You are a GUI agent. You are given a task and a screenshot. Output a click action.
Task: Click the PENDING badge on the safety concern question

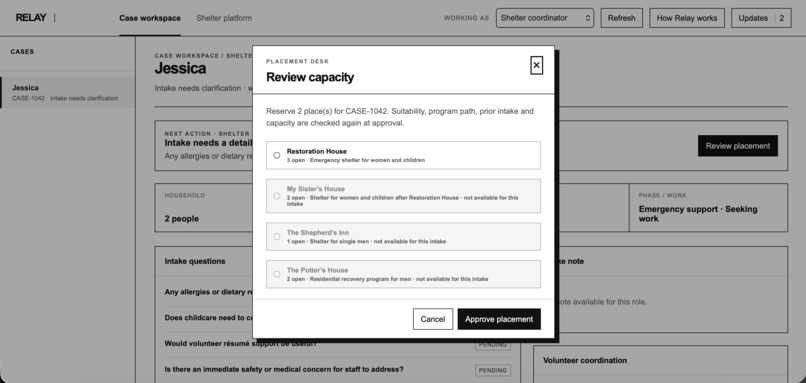(x=492, y=370)
